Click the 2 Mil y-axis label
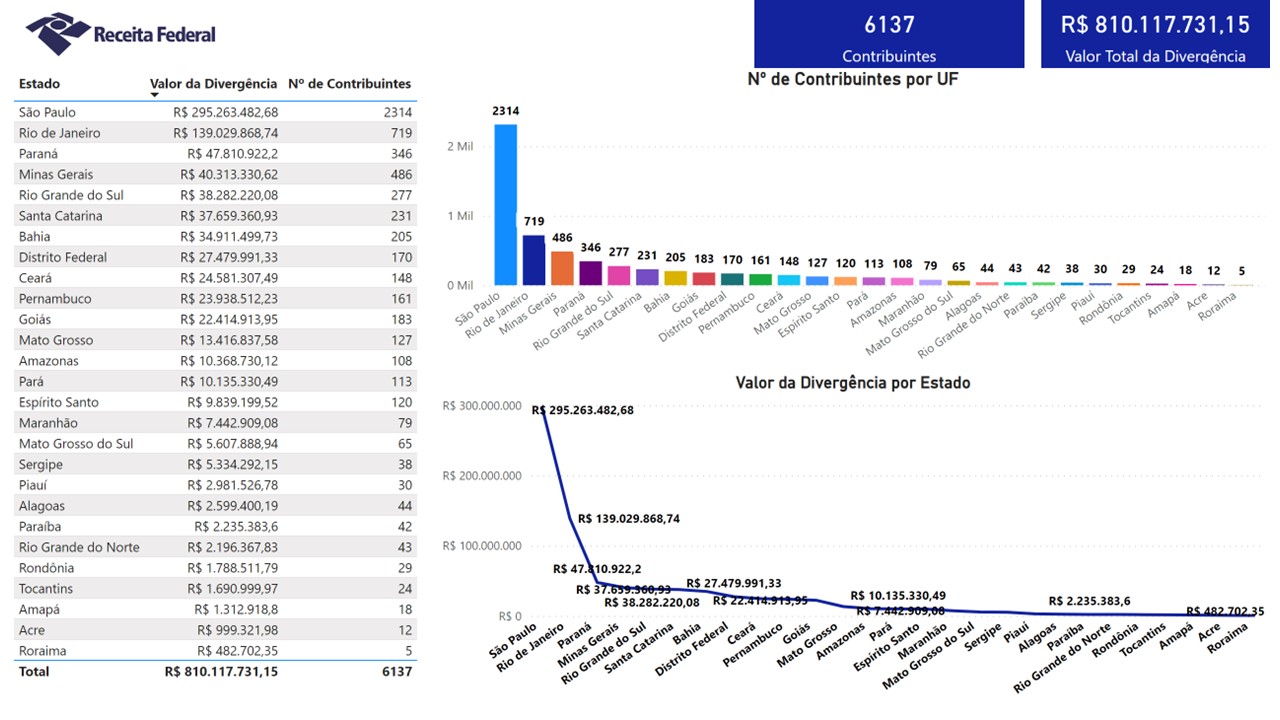The height and width of the screenshot is (720, 1280). [x=459, y=146]
